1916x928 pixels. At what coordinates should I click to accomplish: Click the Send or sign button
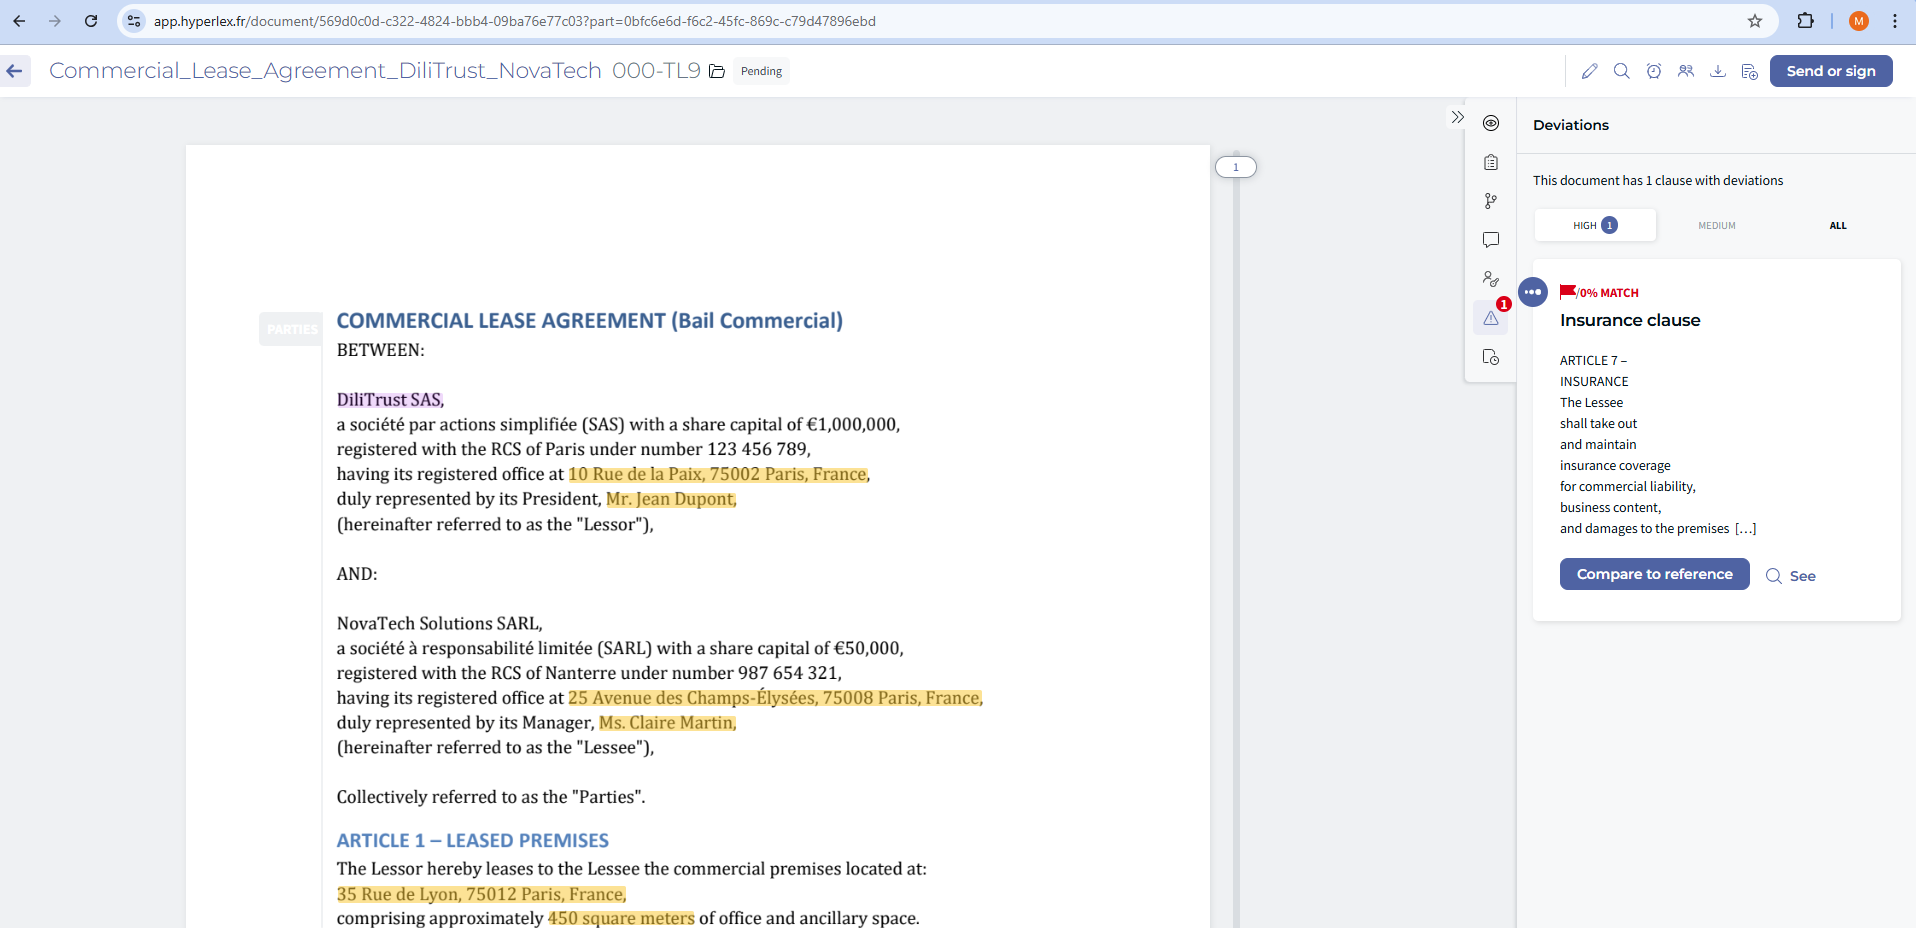pyautogui.click(x=1831, y=71)
